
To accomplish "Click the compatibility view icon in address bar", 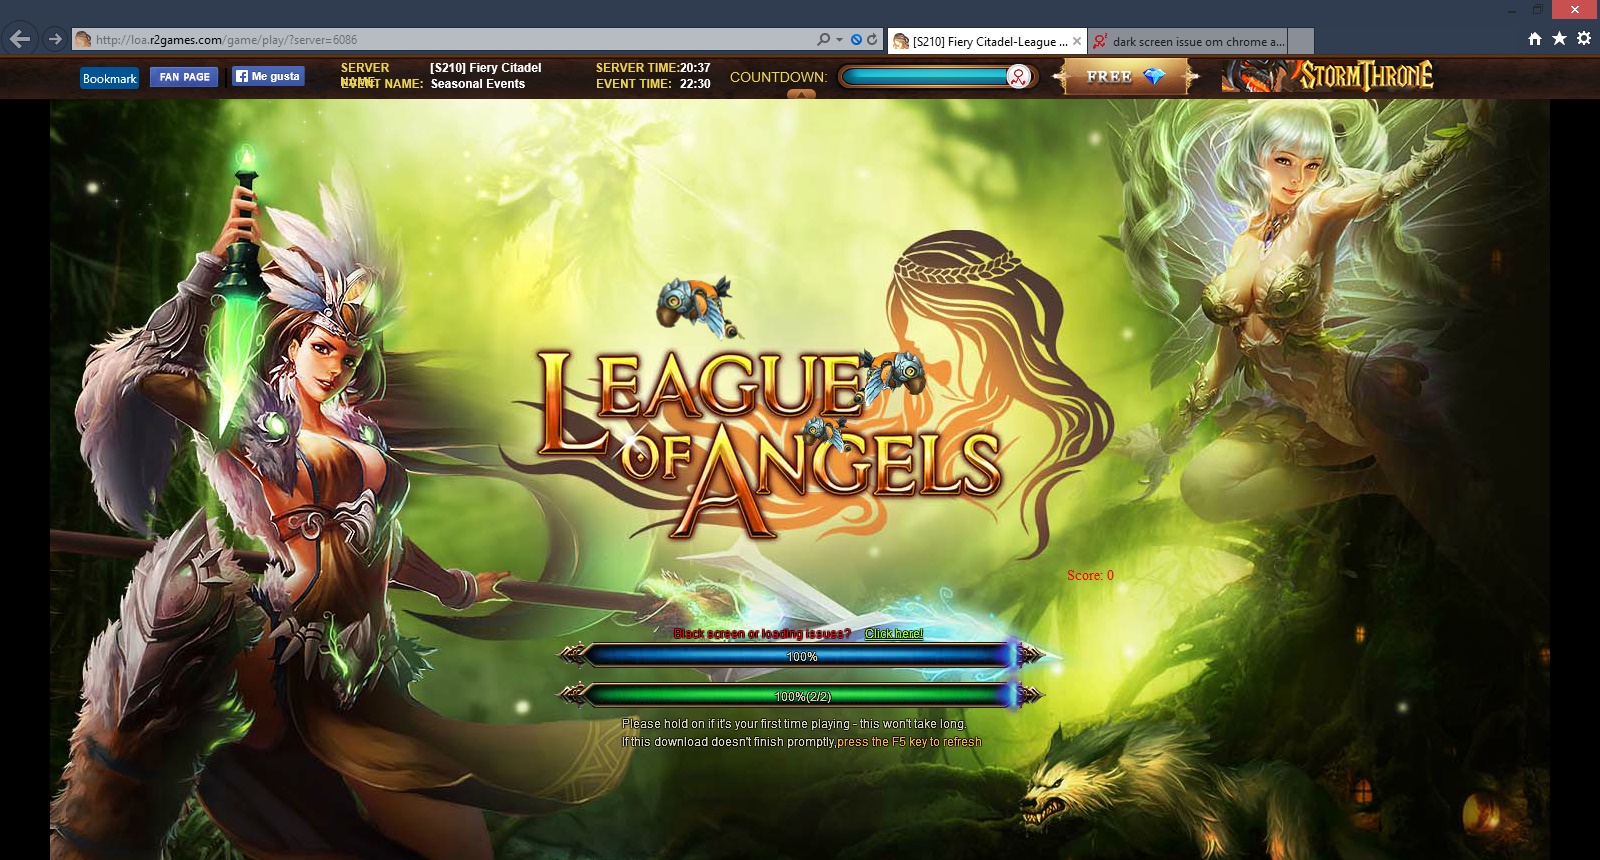I will (856, 40).
